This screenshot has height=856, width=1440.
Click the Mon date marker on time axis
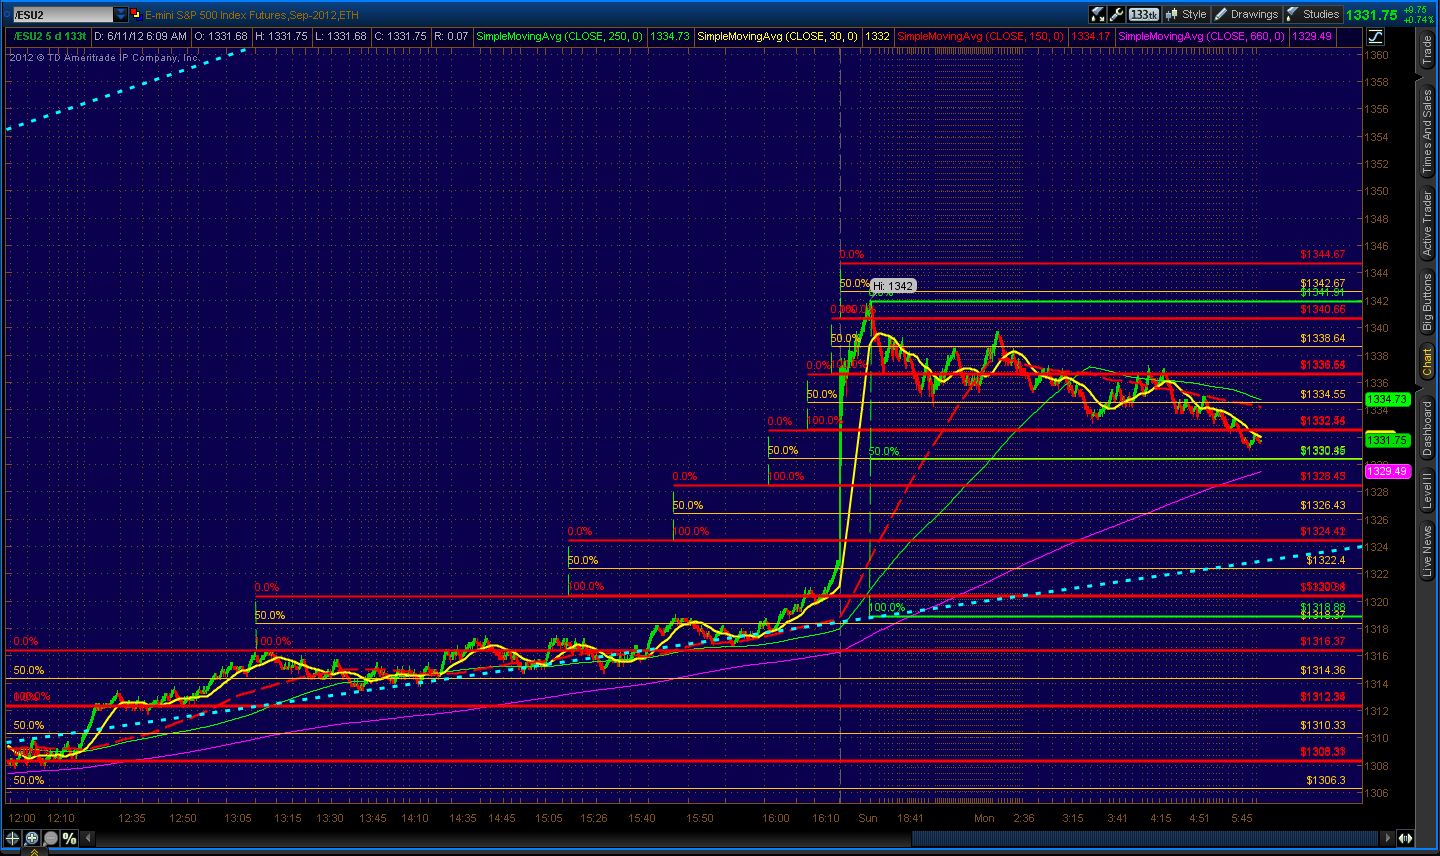click(984, 818)
